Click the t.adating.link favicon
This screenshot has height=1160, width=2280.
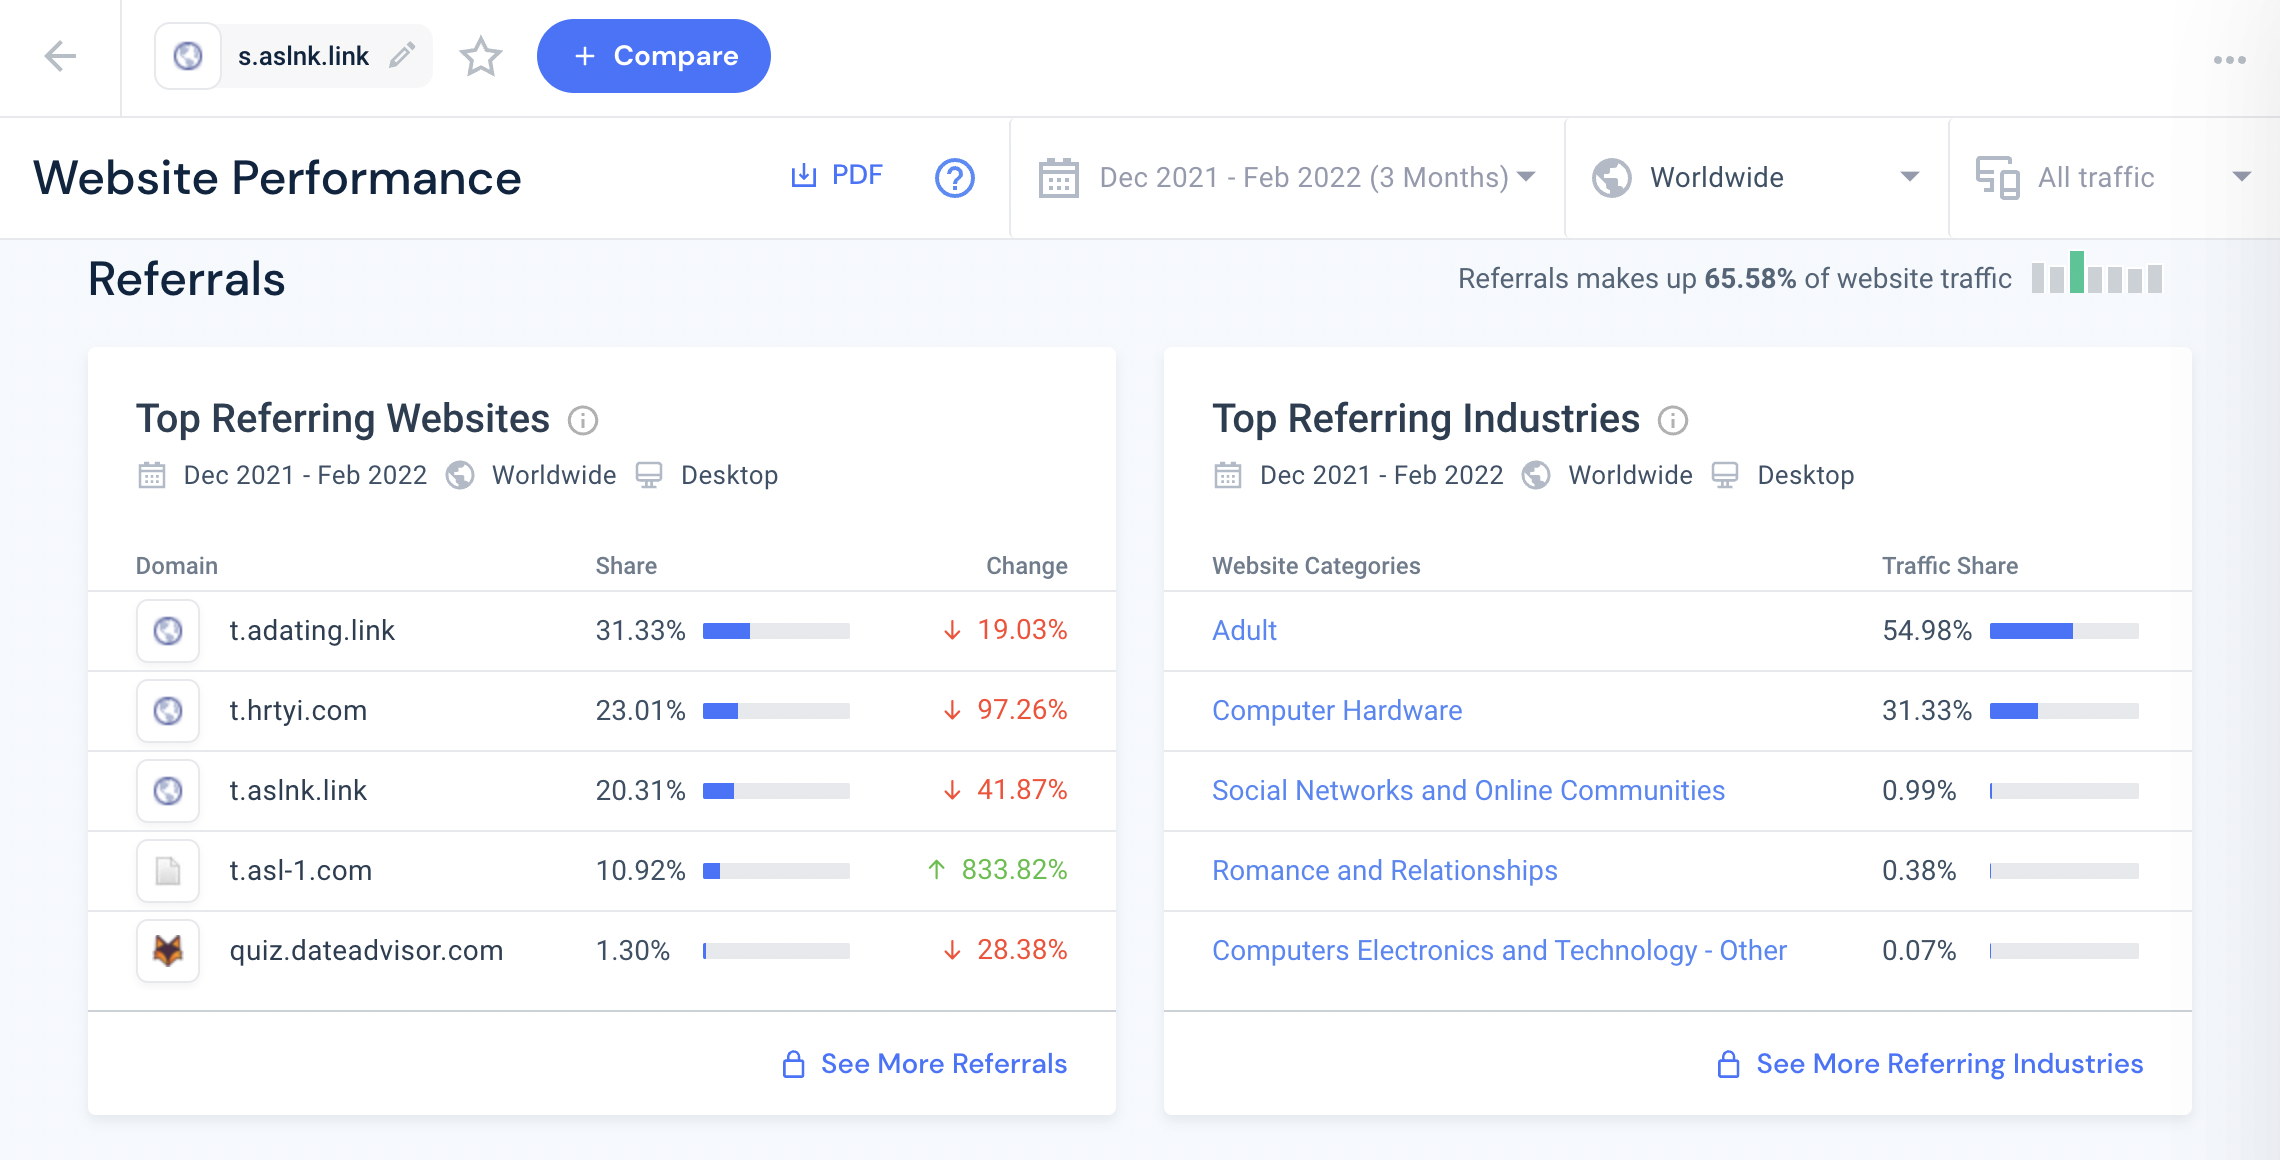168,631
